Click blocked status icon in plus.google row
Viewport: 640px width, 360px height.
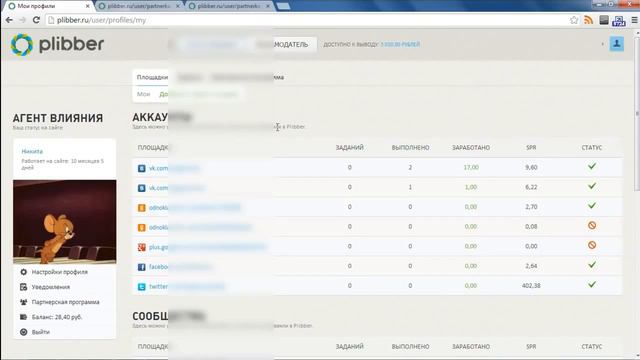click(592, 245)
